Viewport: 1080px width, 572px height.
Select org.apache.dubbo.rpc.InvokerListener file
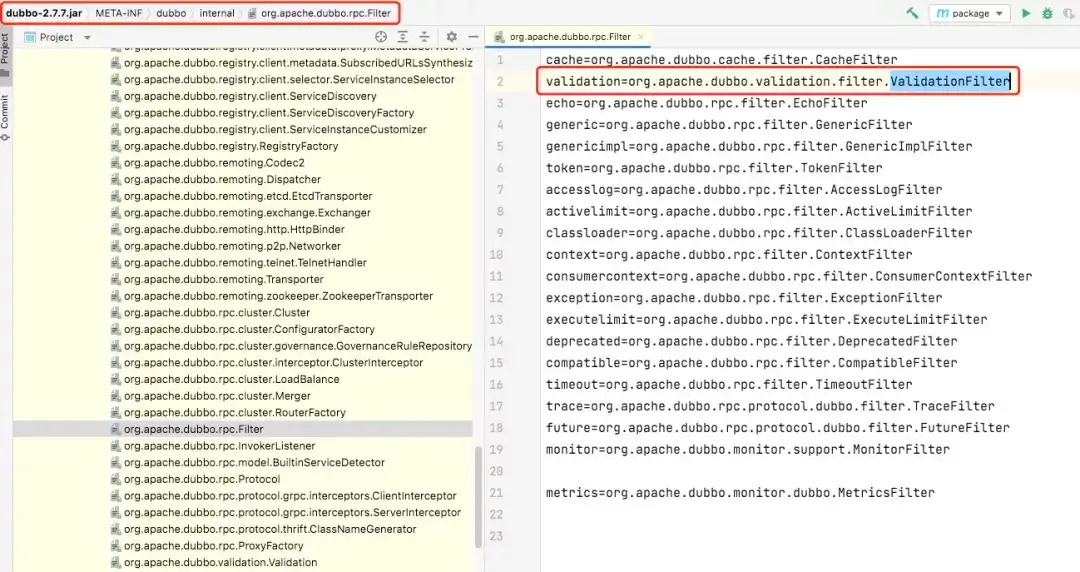click(220, 446)
